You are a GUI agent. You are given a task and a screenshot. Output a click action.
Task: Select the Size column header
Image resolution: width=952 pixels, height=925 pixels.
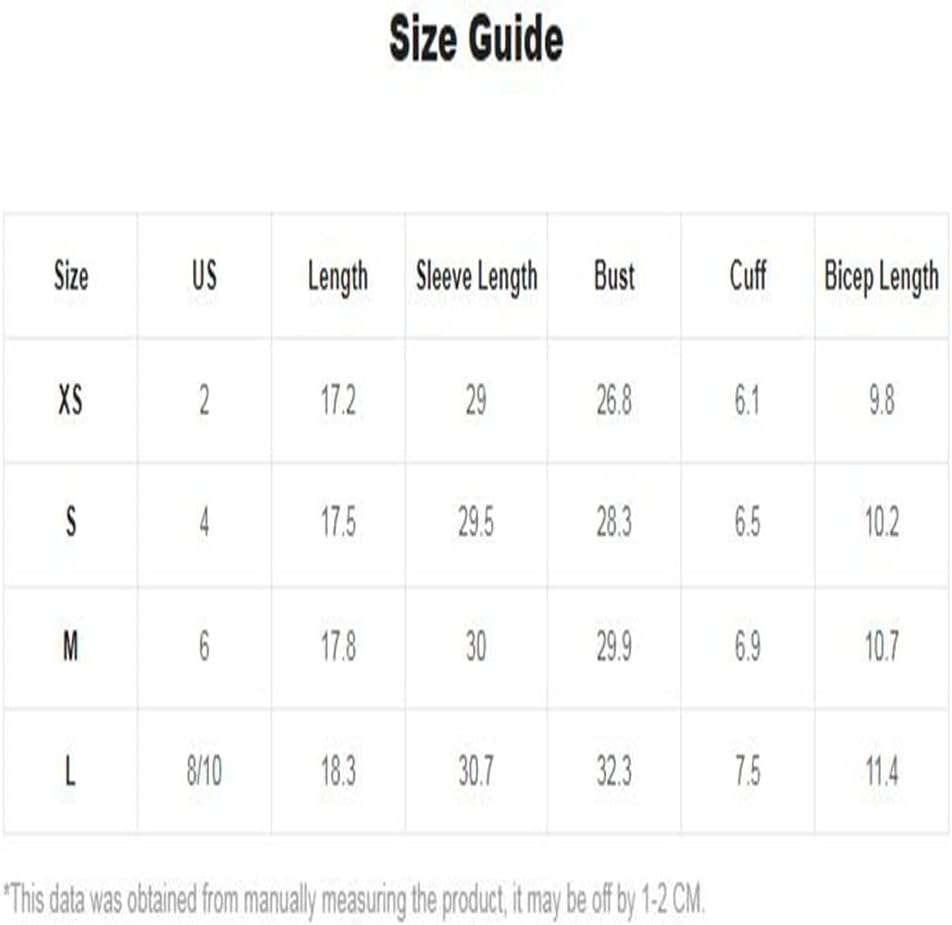click(x=71, y=276)
